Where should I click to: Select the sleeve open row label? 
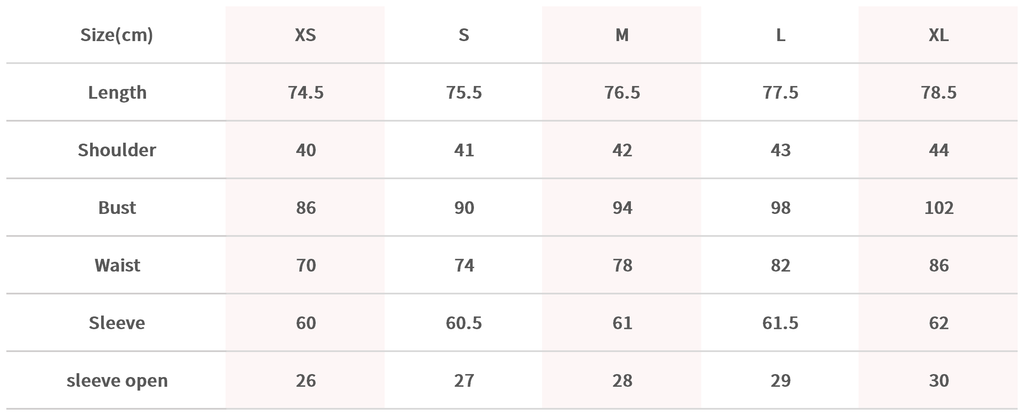(x=117, y=381)
